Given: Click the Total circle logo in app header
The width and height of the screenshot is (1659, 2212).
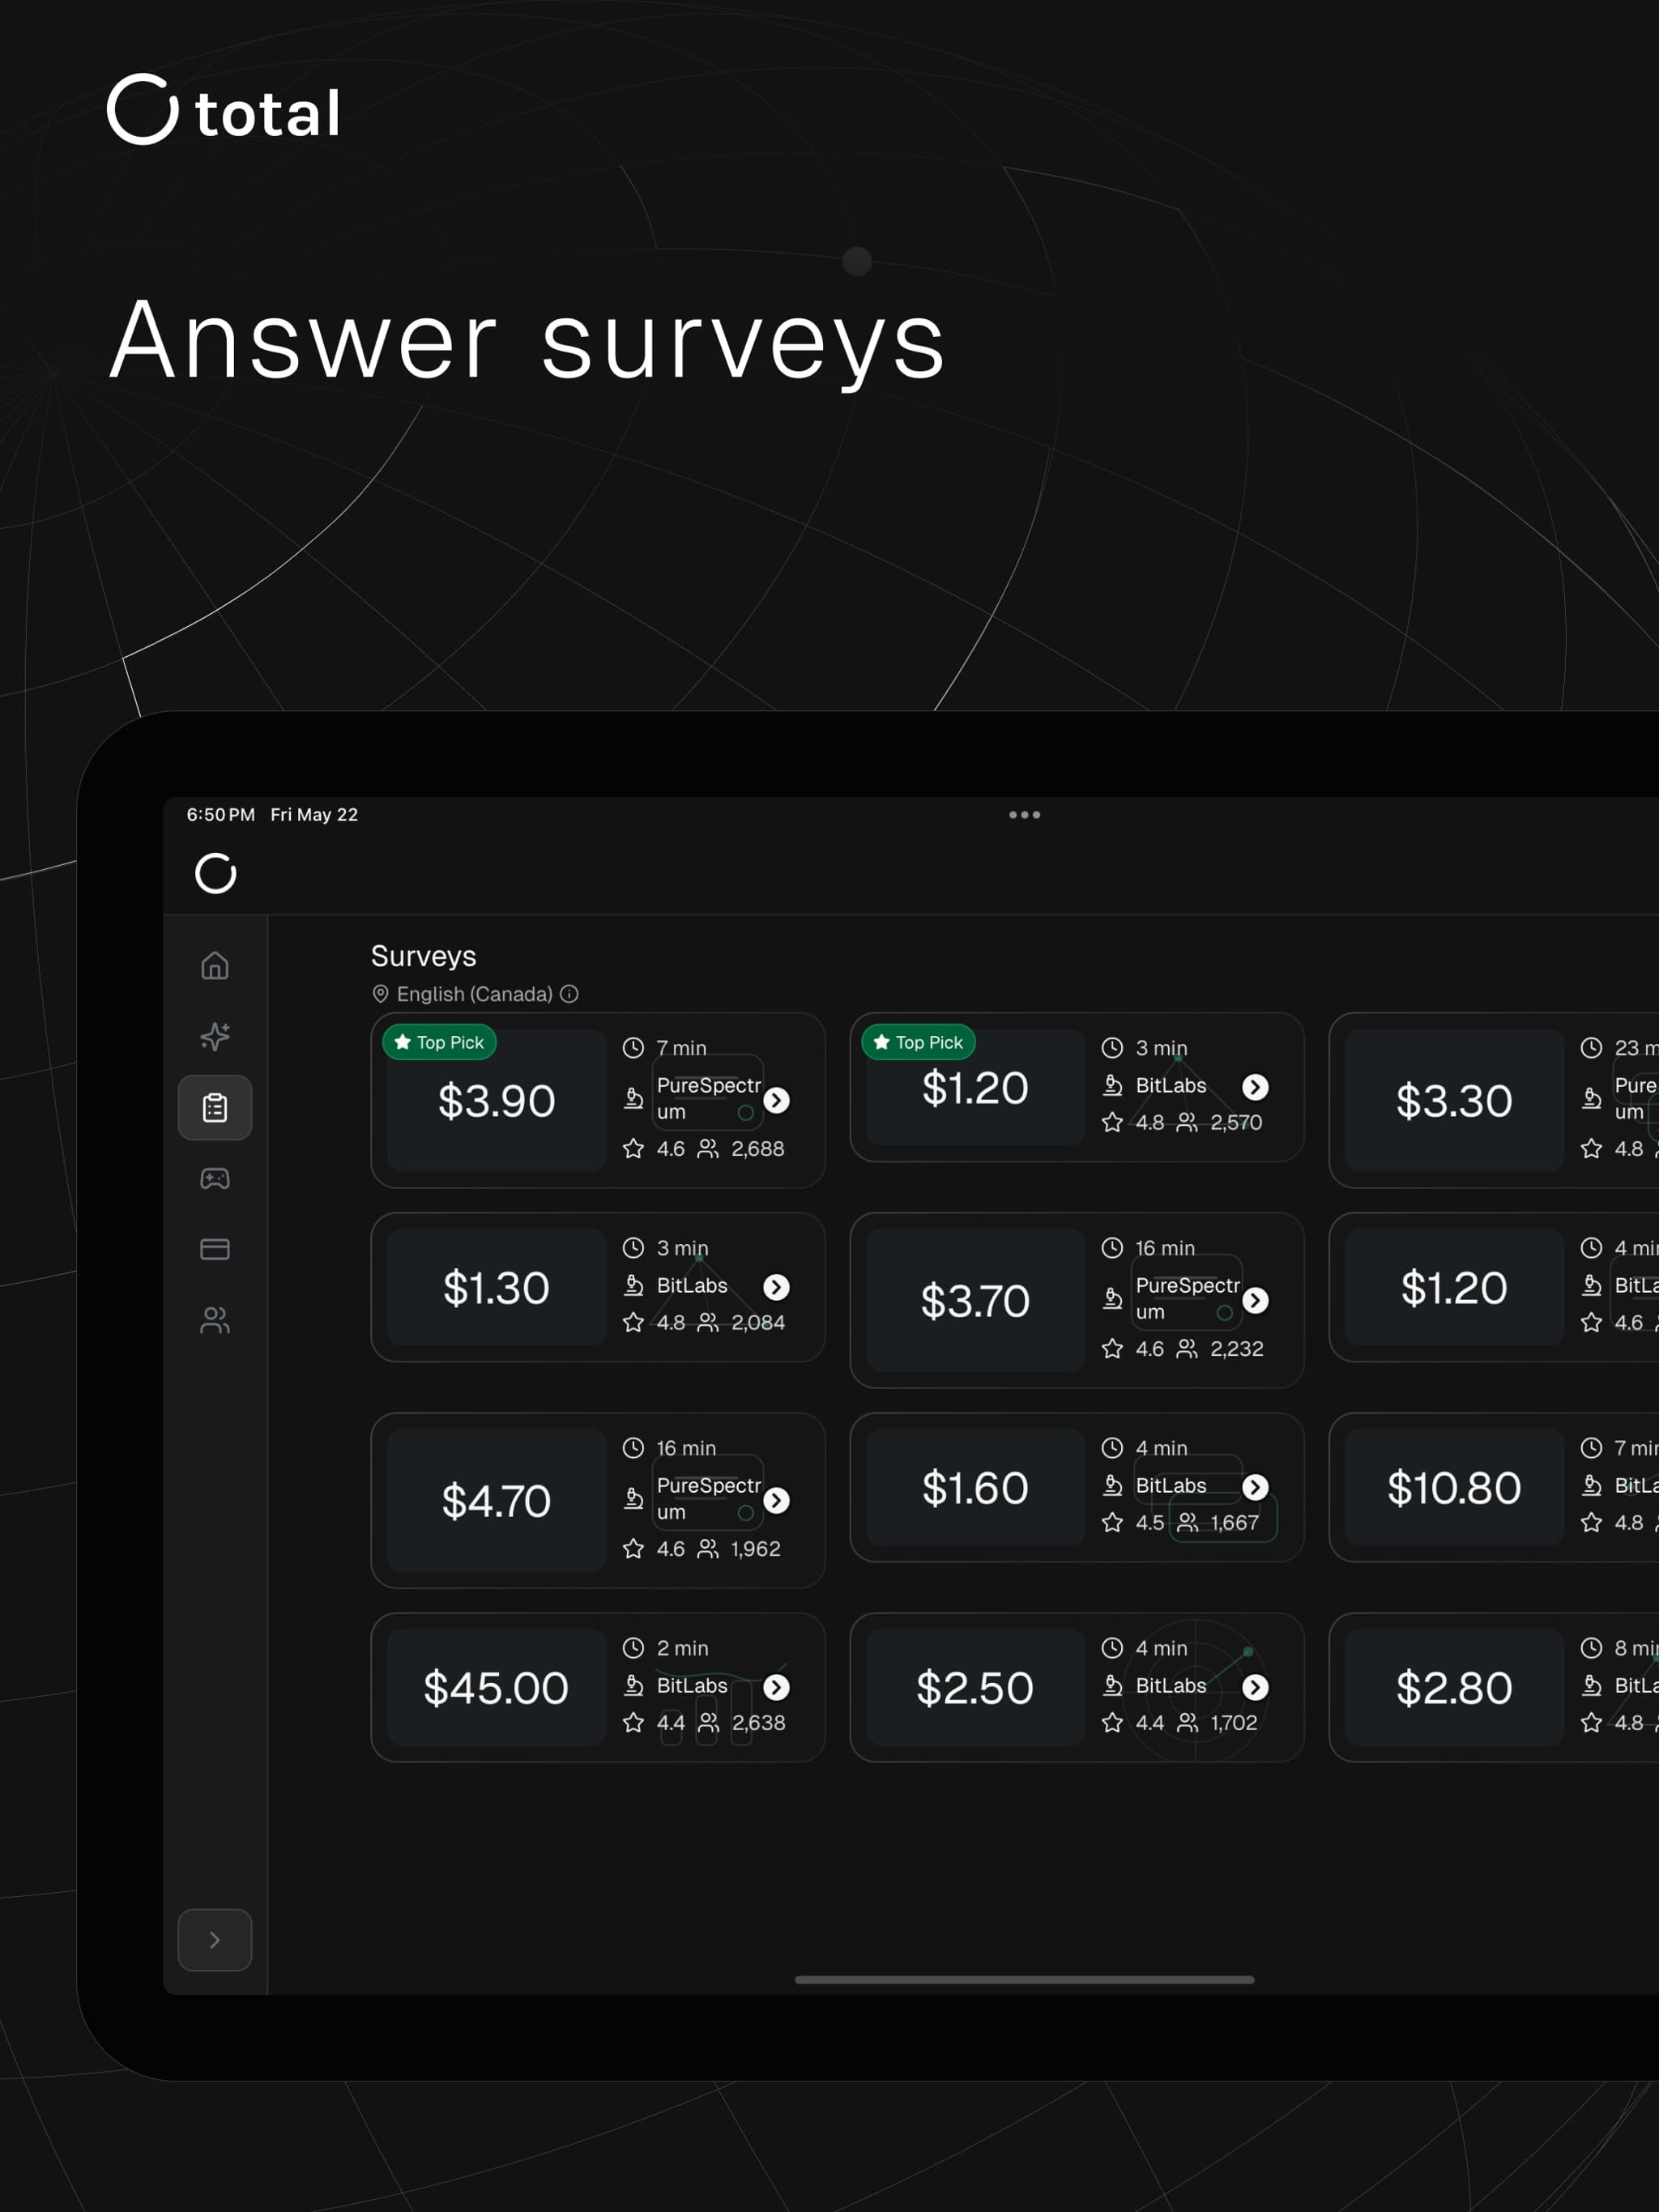Looking at the screenshot, I should coord(215,873).
